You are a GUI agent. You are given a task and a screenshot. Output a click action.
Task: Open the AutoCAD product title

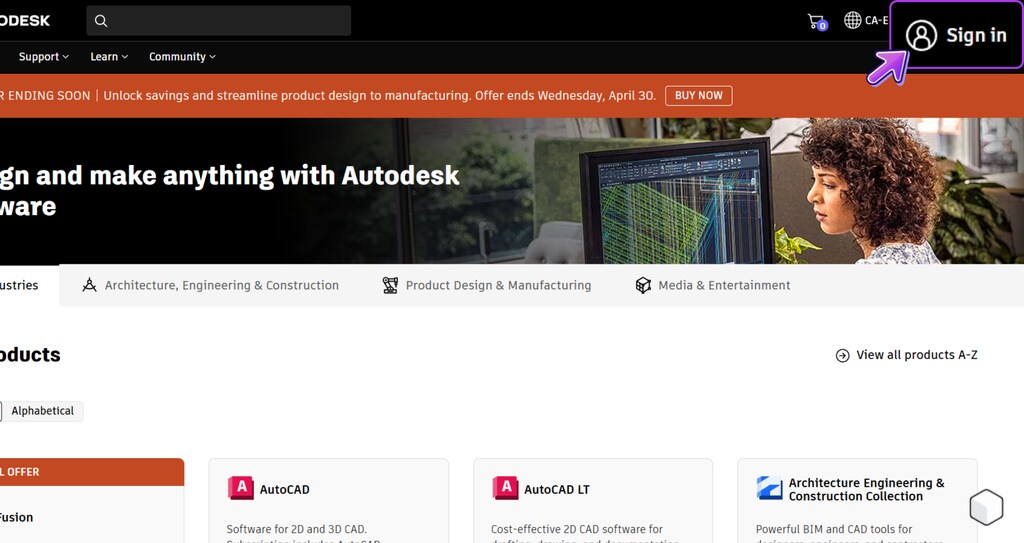[x=285, y=489]
